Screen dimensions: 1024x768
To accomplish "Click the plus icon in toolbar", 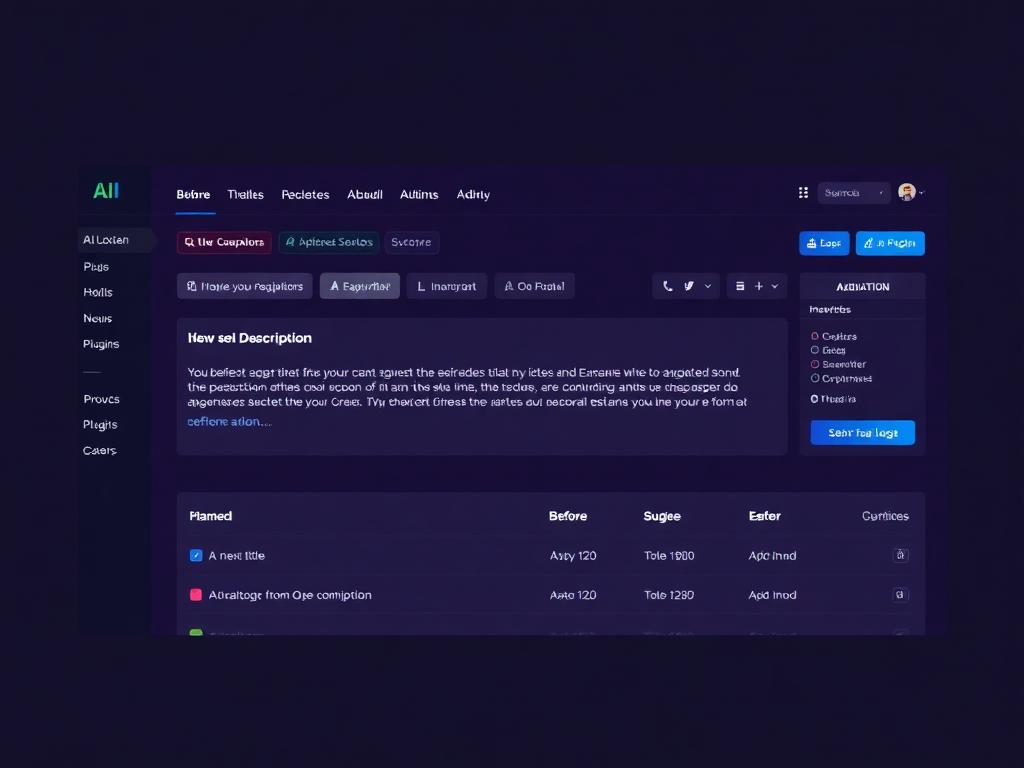I will [759, 286].
